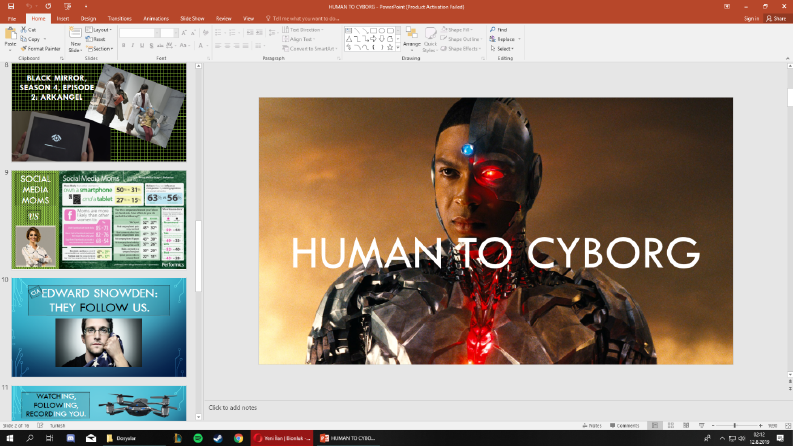Toggle Normal view button in status bar
Viewport: 793px width, 446px height.
point(655,426)
